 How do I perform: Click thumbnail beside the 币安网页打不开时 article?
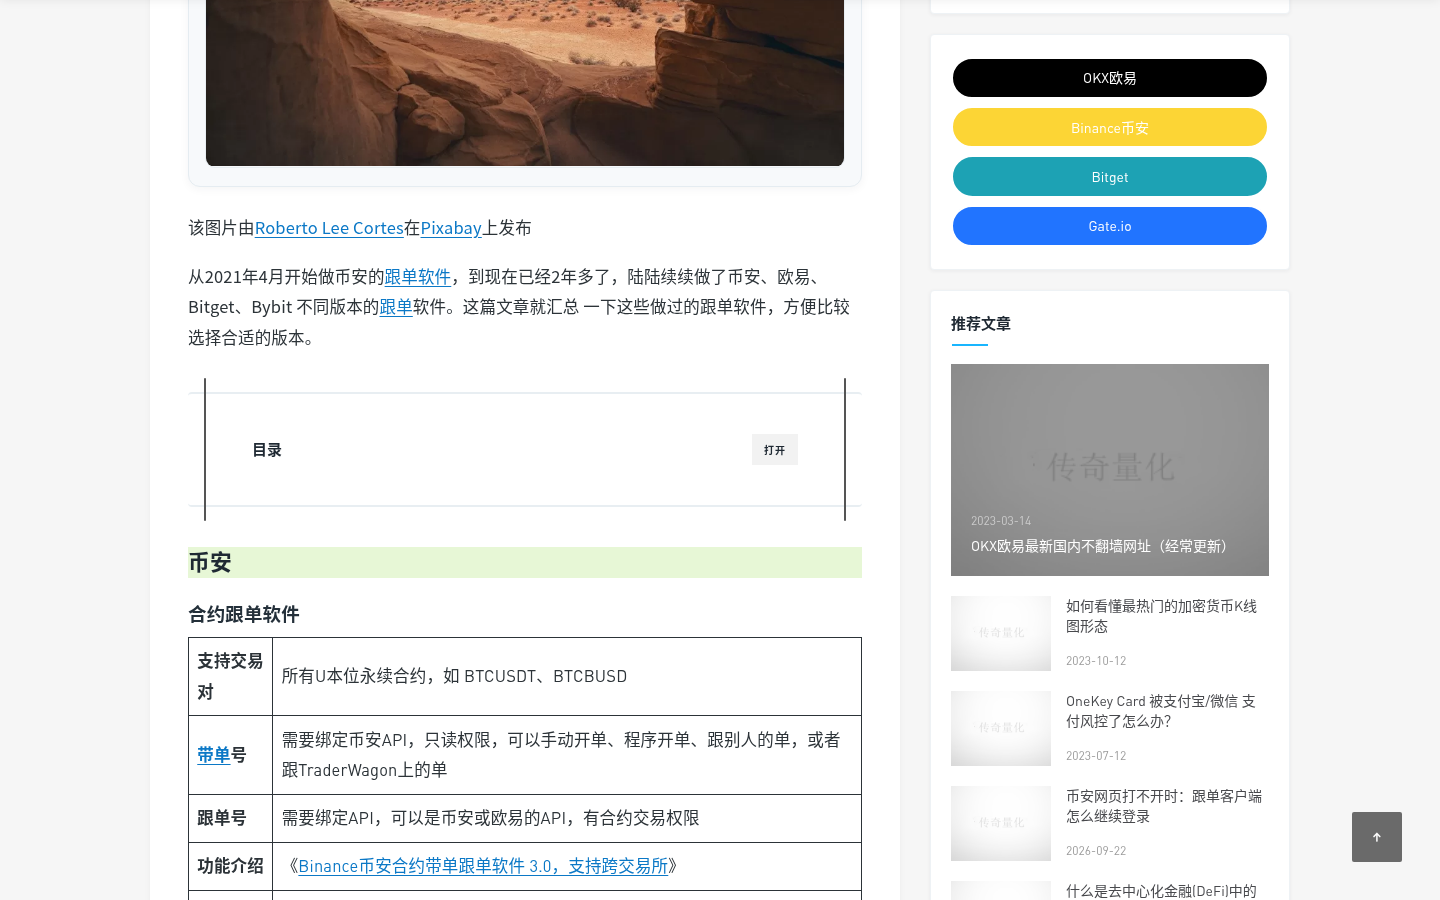(x=1001, y=823)
